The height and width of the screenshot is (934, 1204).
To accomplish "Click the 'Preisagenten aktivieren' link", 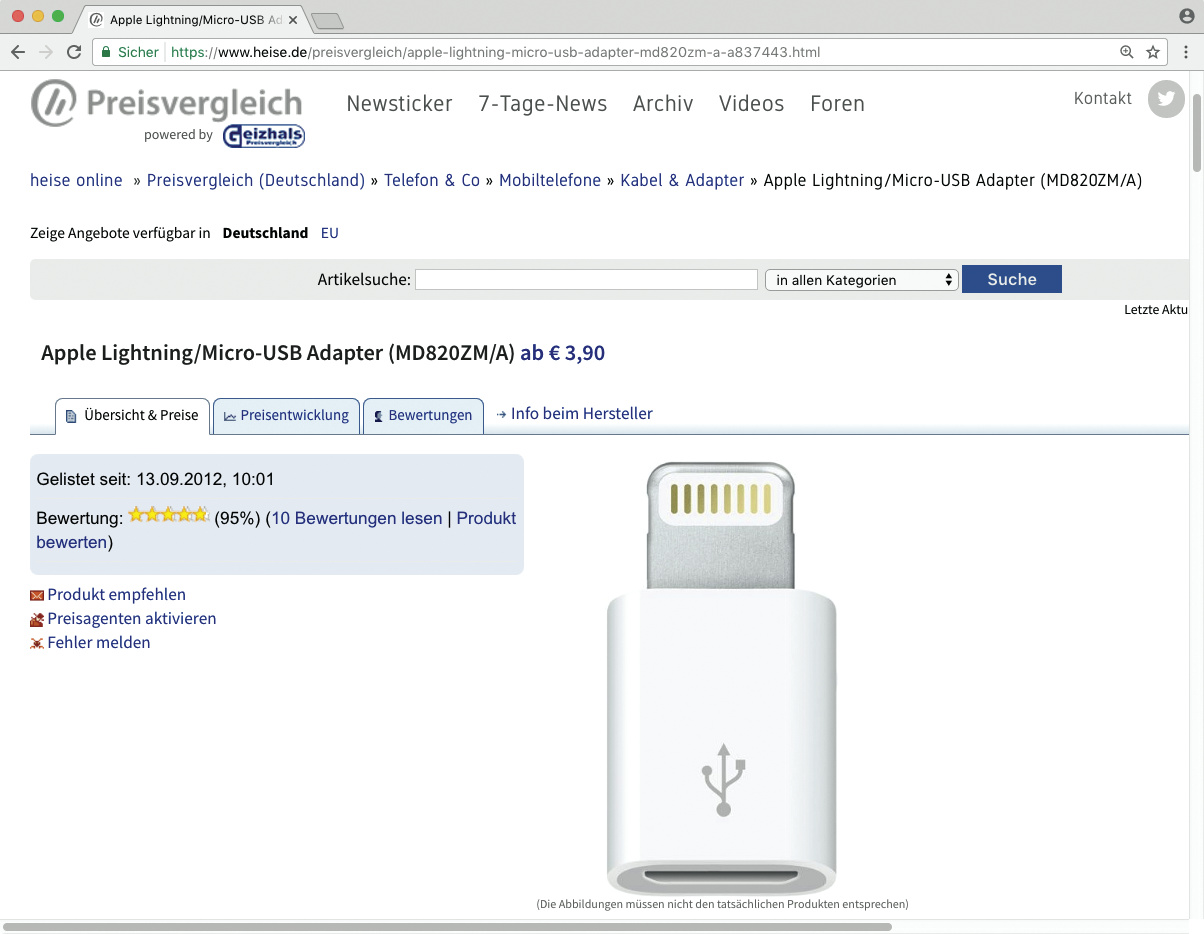I will click(x=132, y=619).
